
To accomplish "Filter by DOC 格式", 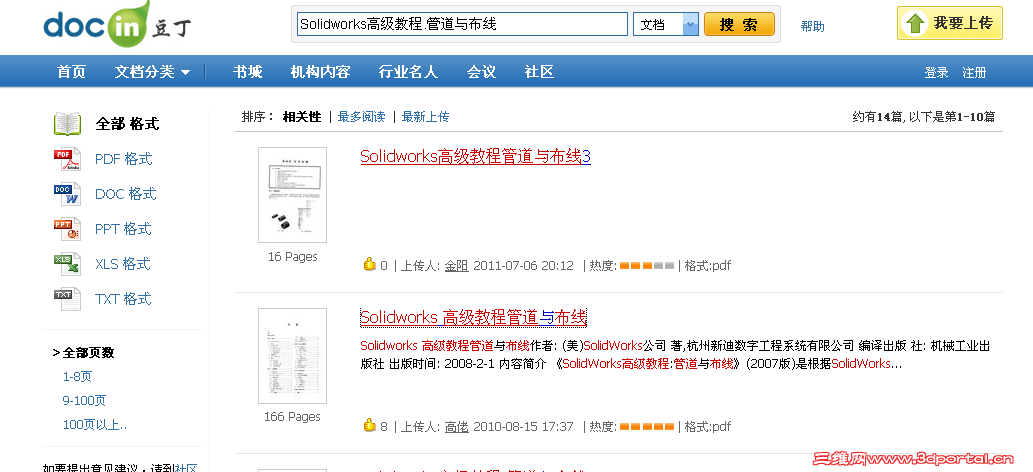I will click(x=125, y=194).
